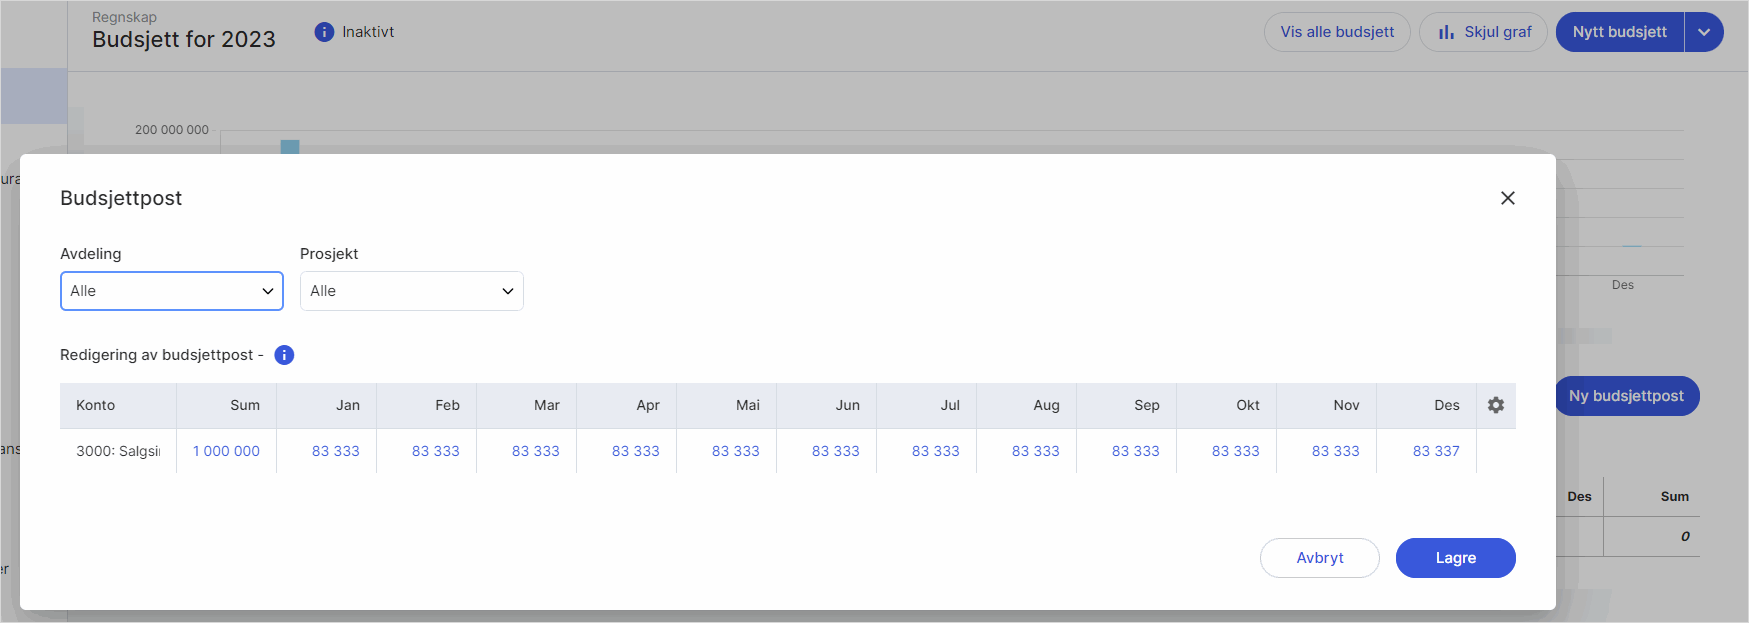Click the Avbryt button
Image resolution: width=1749 pixels, height=623 pixels.
(1319, 558)
